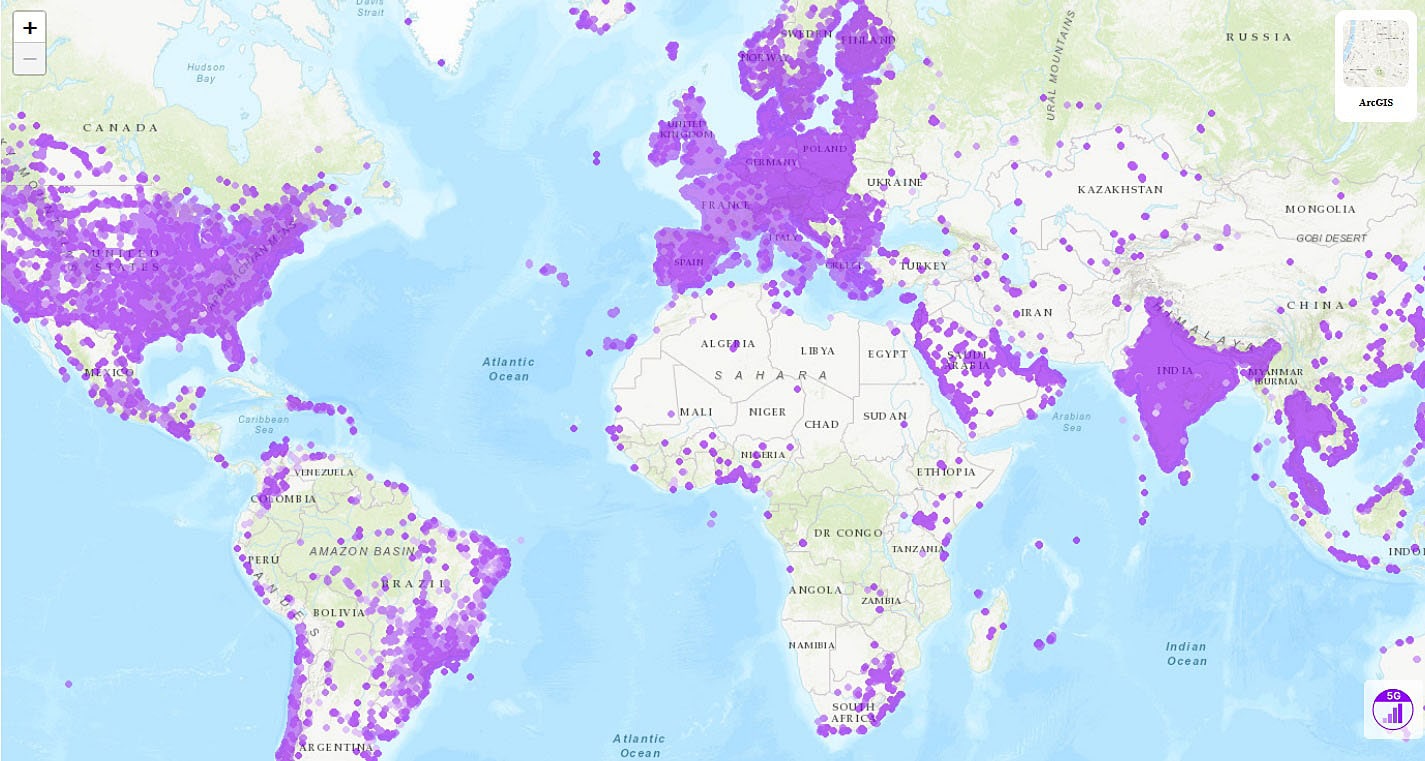Select the IRAN label

[x=1037, y=312]
